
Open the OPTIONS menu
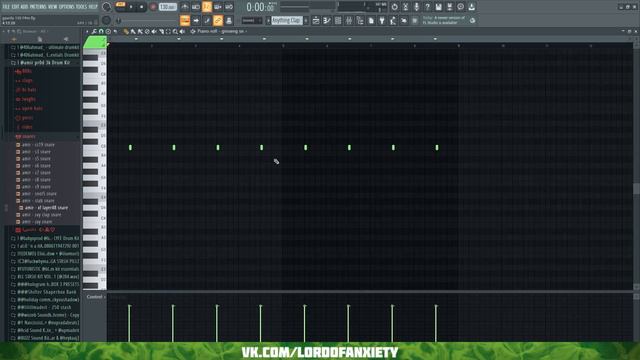coord(67,7)
